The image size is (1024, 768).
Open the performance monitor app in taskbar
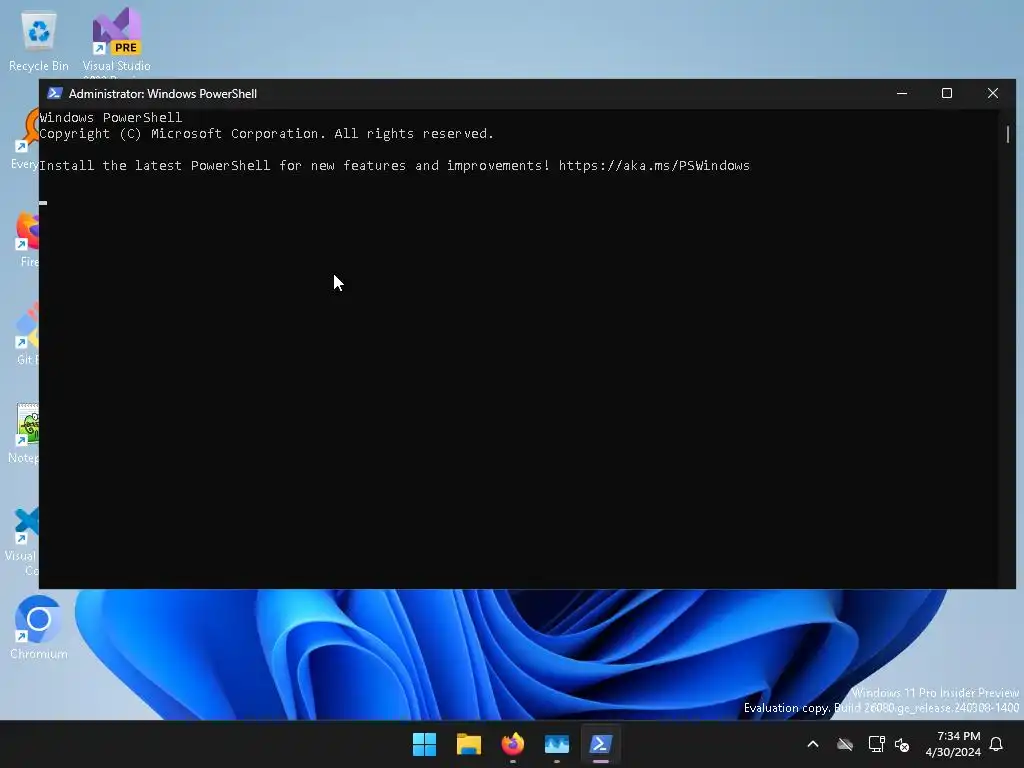556,744
